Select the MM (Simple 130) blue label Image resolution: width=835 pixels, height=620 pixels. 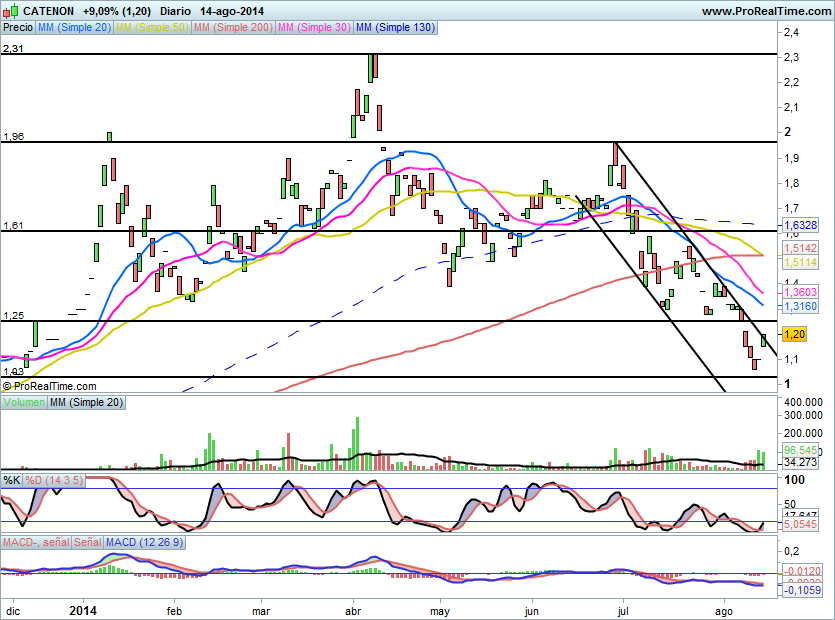click(395, 28)
